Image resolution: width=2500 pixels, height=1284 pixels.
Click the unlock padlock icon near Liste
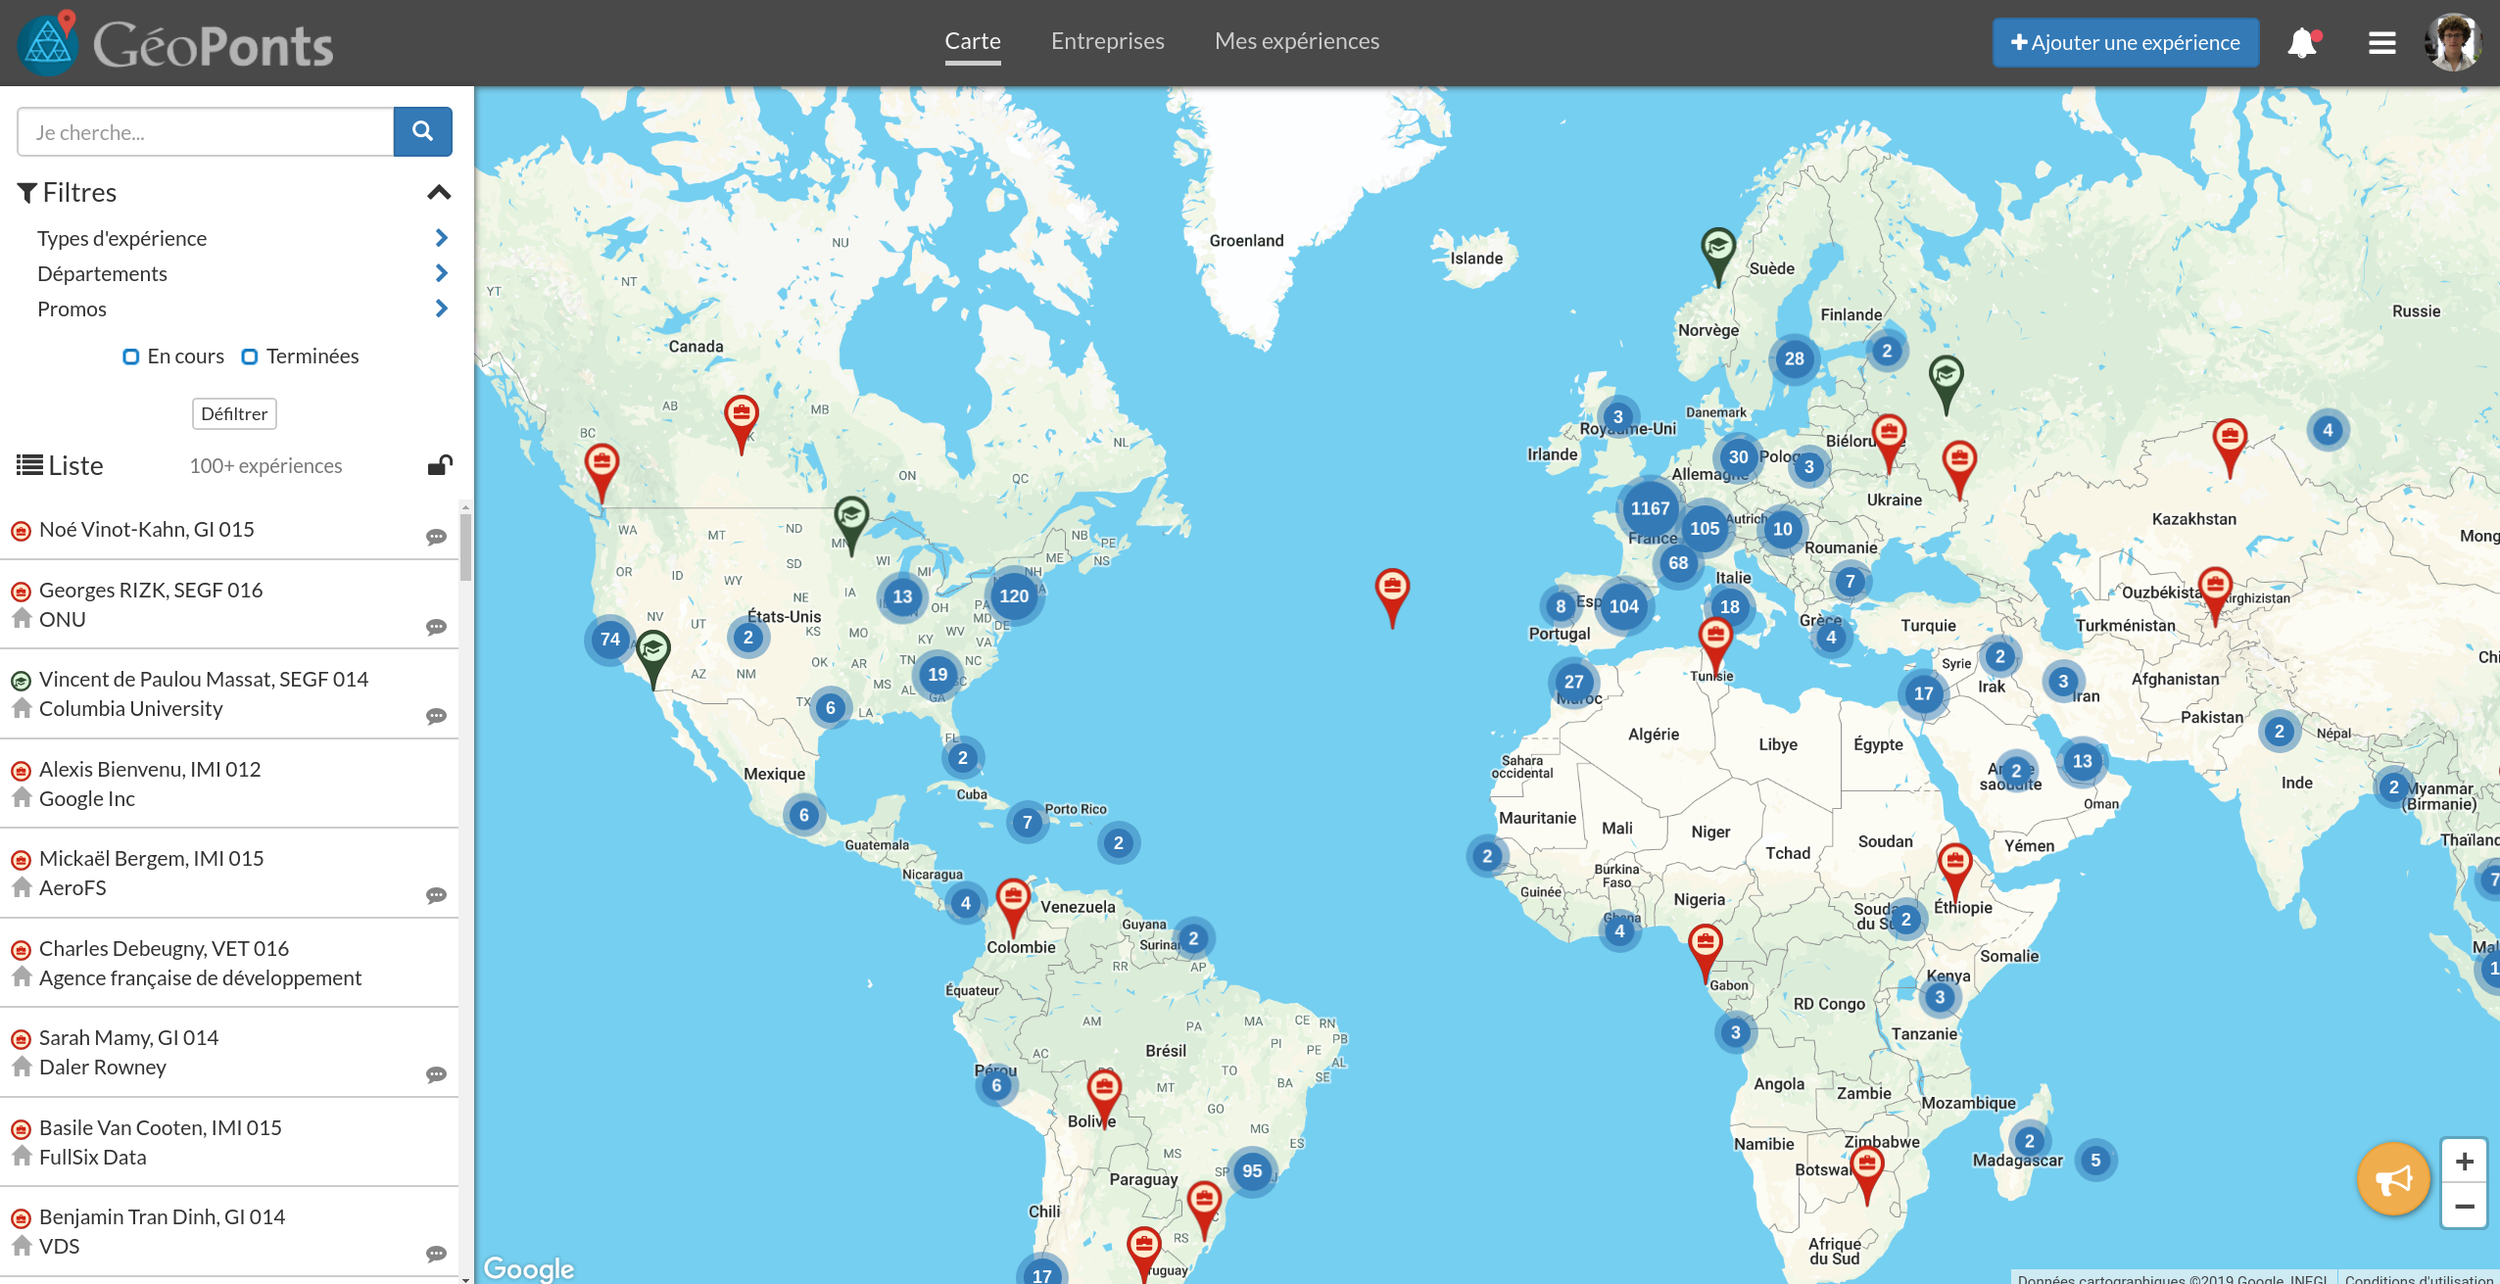point(439,465)
